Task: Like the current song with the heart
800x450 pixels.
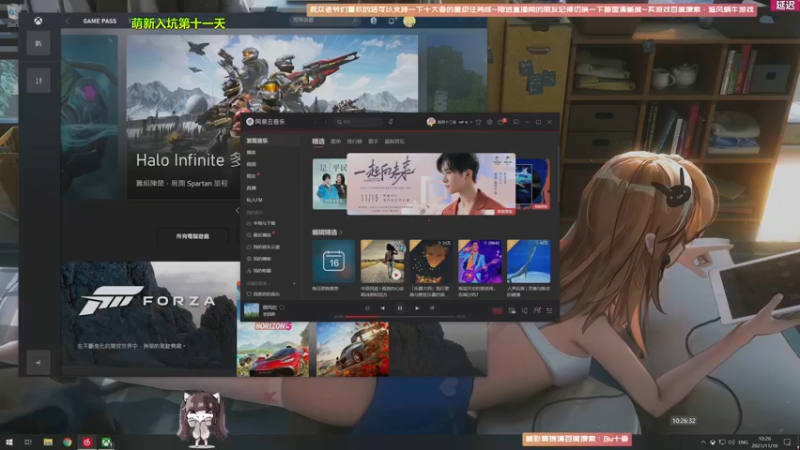Action: tap(282, 308)
